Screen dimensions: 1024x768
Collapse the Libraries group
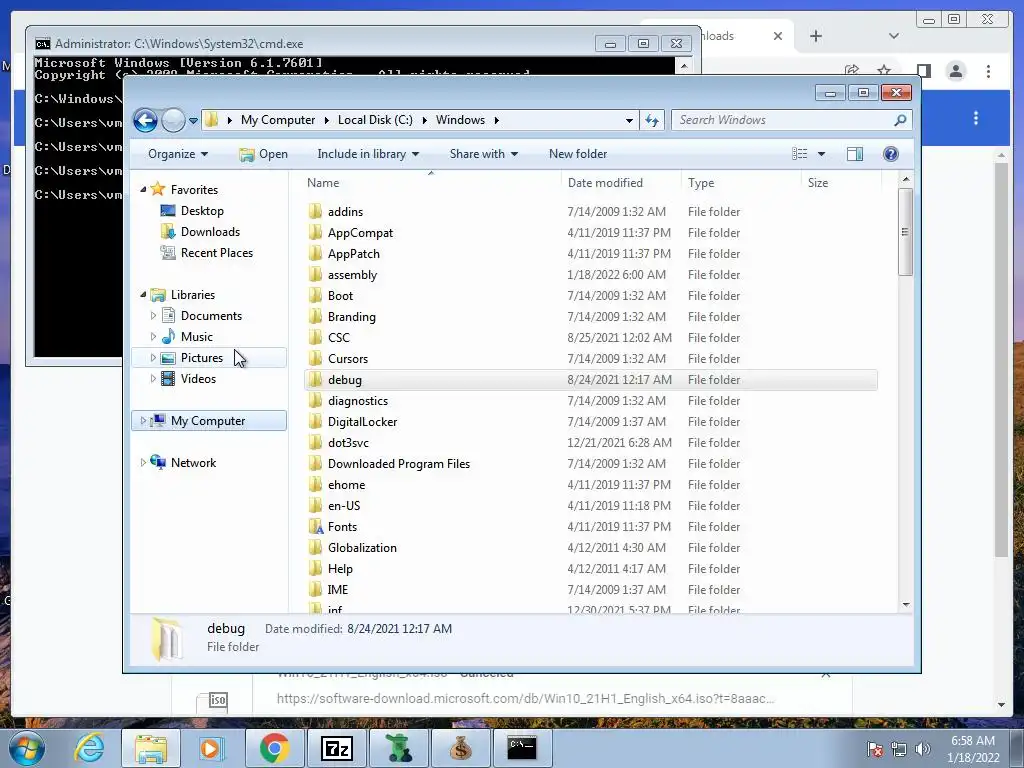pos(143,295)
